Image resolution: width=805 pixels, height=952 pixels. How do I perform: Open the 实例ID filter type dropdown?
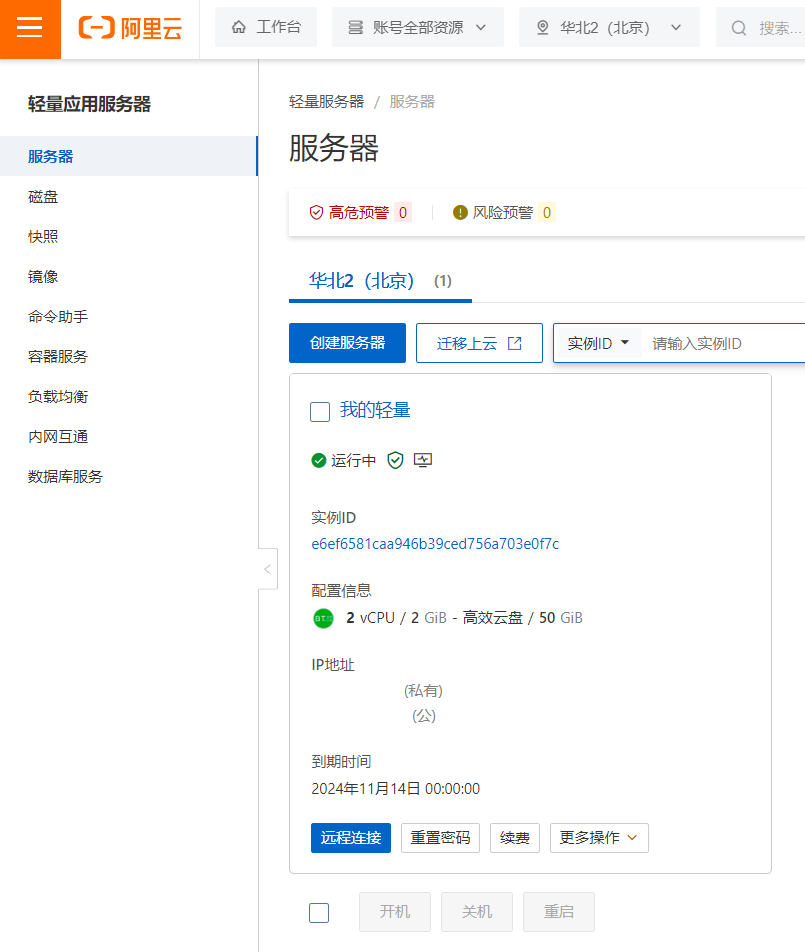[598, 343]
